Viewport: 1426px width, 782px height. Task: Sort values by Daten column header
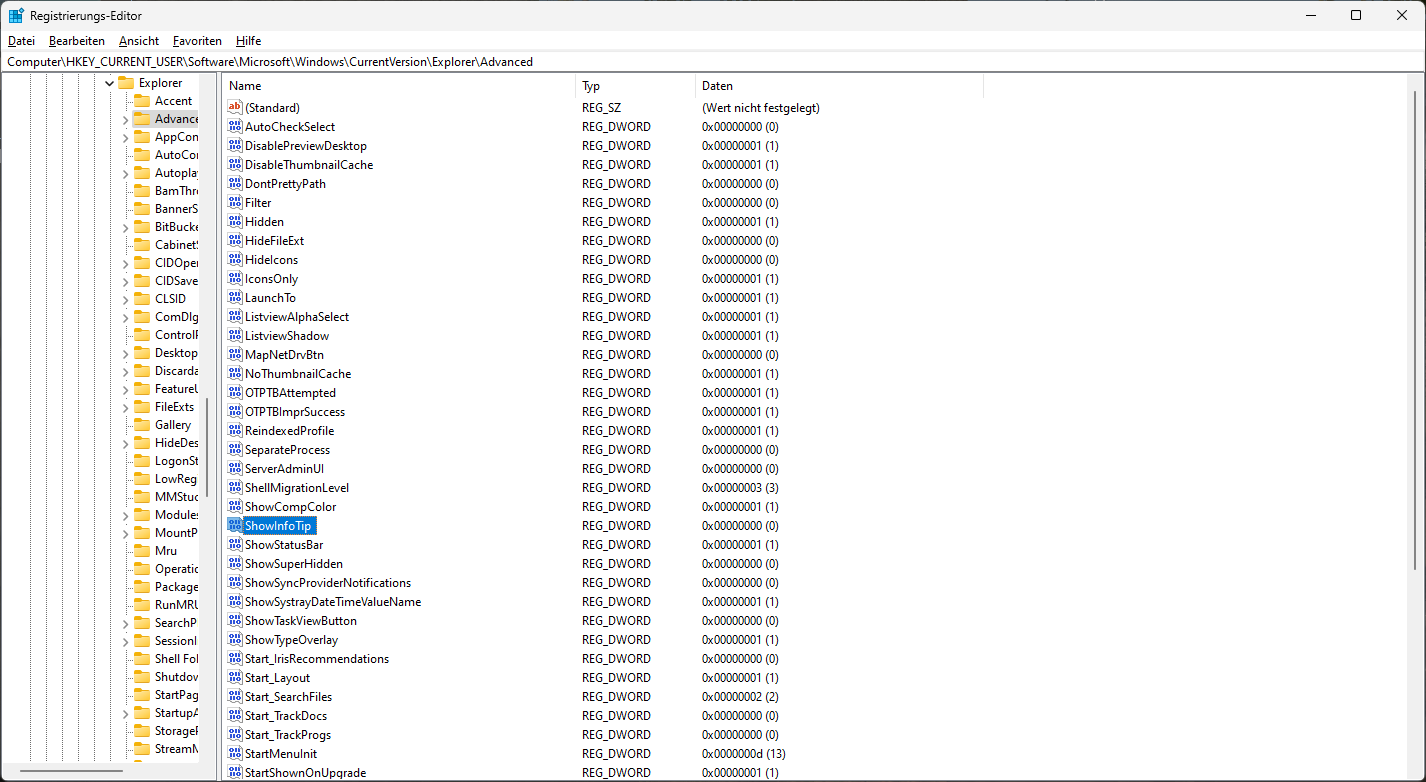click(x=839, y=86)
